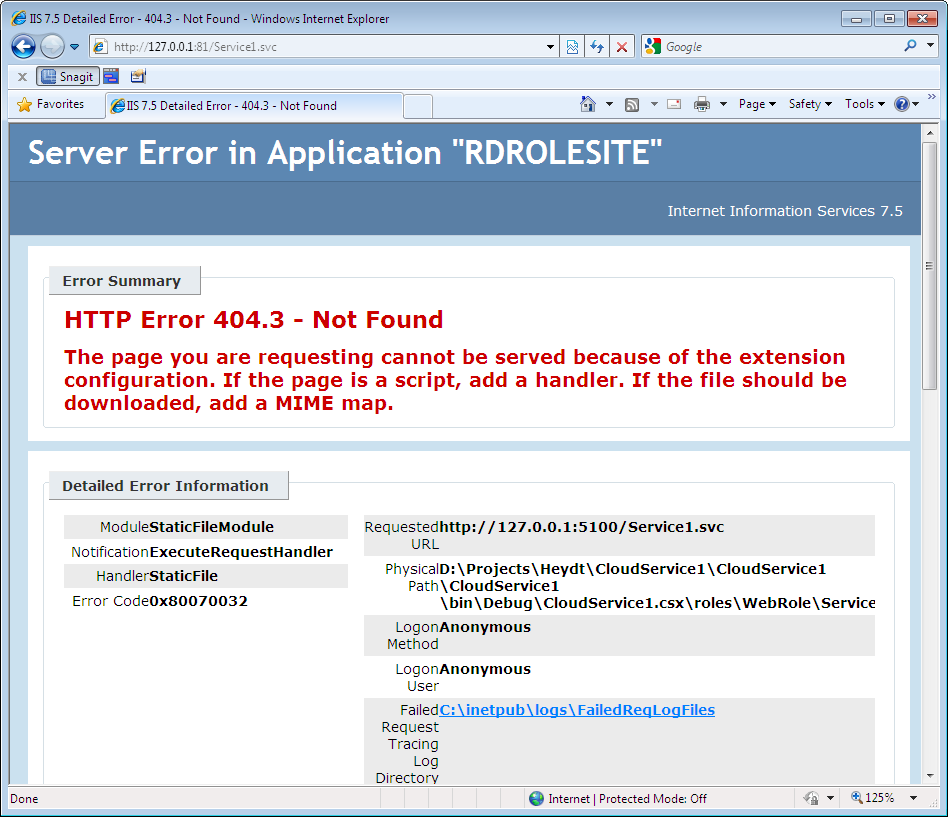Click the 'Server Error in Application' title
The width and height of the screenshot is (948, 817).
pyautogui.click(x=345, y=153)
